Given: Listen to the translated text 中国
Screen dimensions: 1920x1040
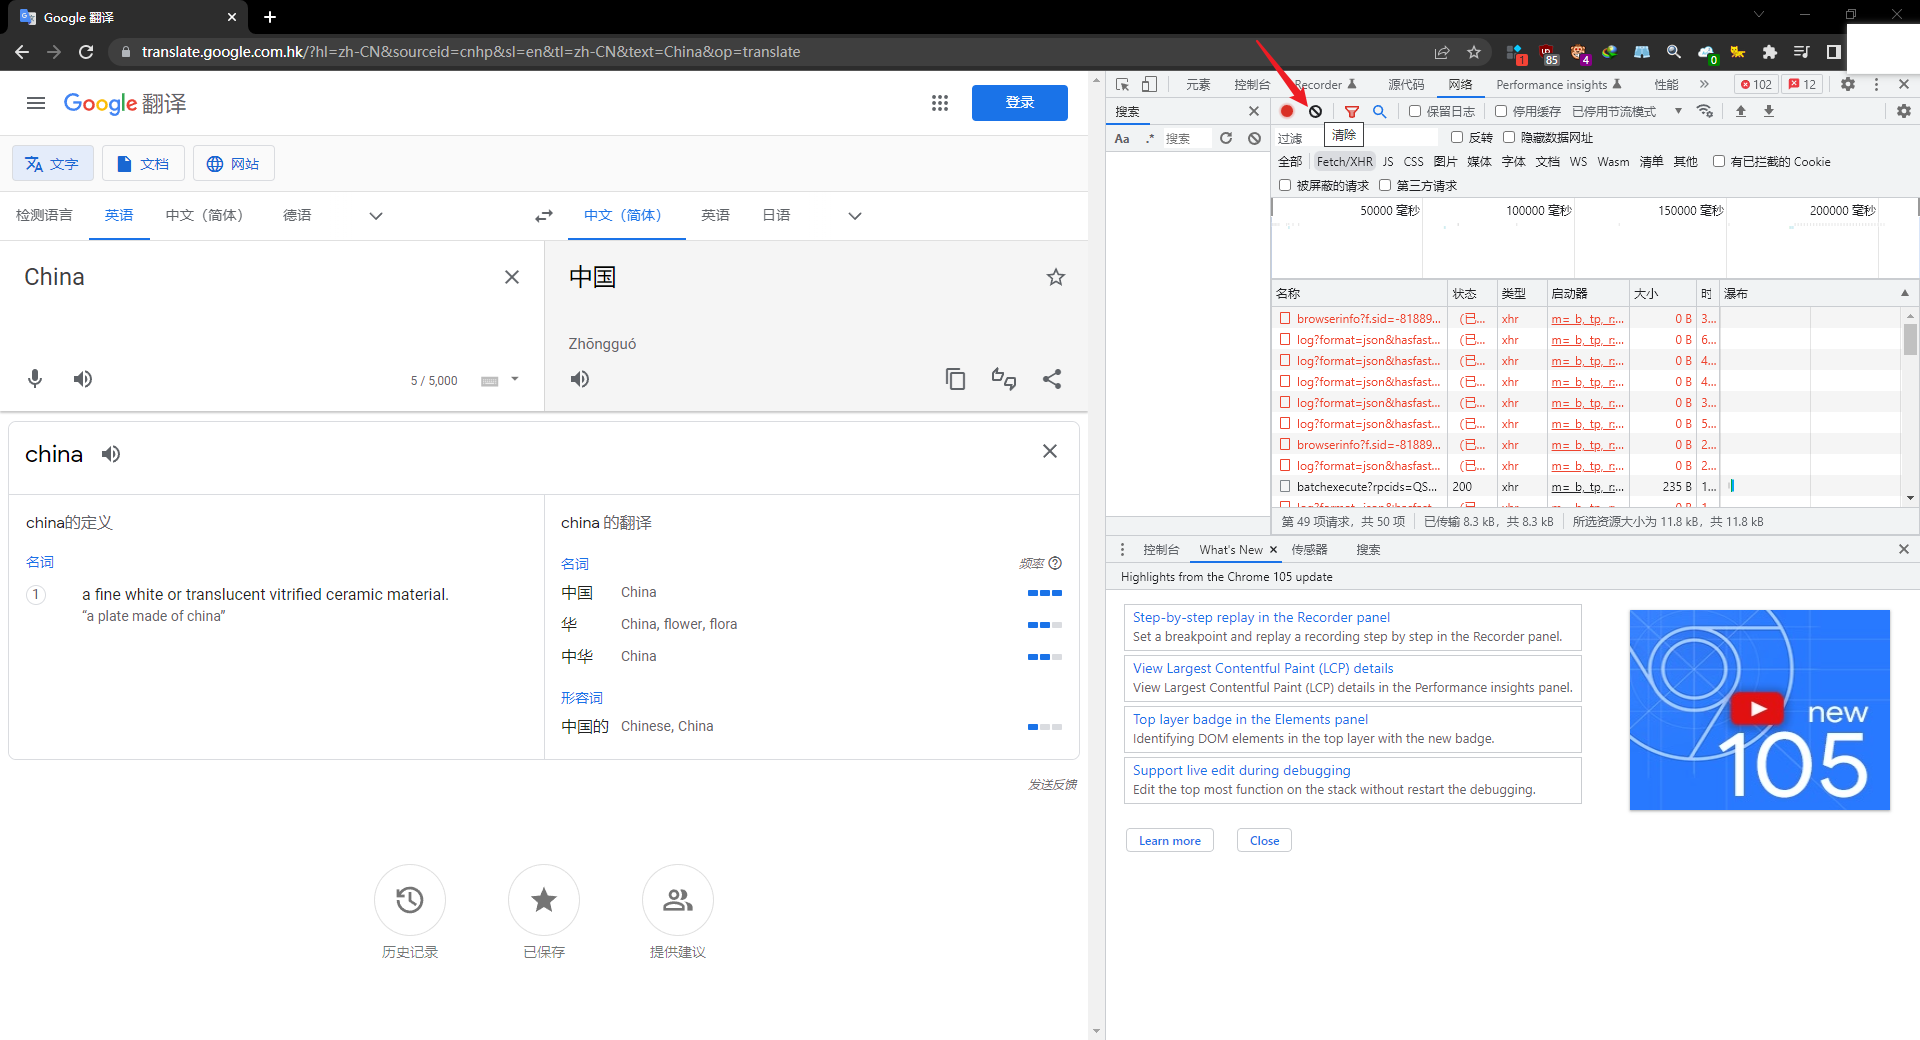Looking at the screenshot, I should coord(580,379).
